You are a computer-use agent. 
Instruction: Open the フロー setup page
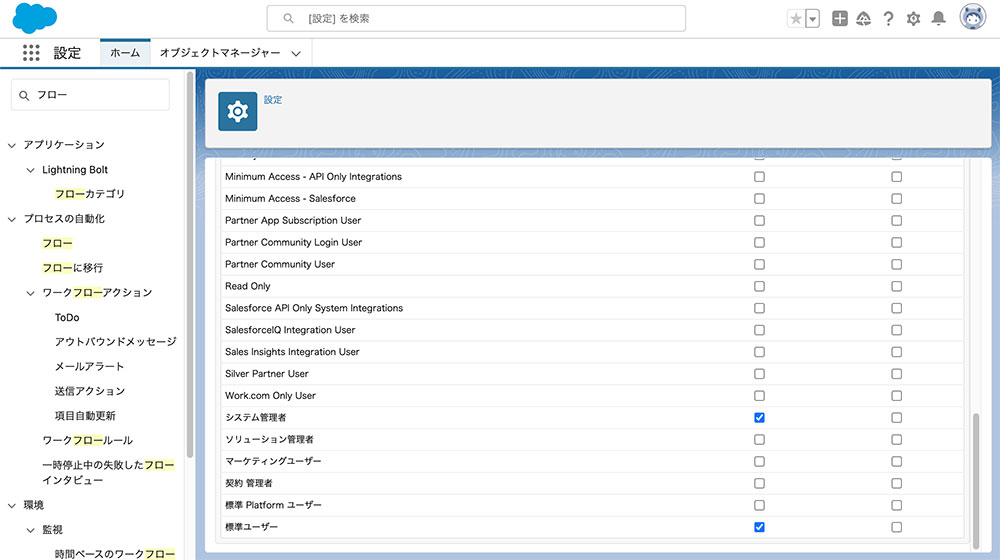pyautogui.click(x=57, y=243)
